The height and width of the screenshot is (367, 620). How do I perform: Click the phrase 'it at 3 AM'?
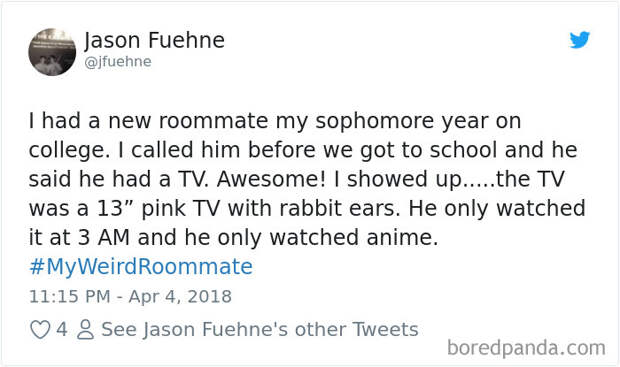pos(79,237)
